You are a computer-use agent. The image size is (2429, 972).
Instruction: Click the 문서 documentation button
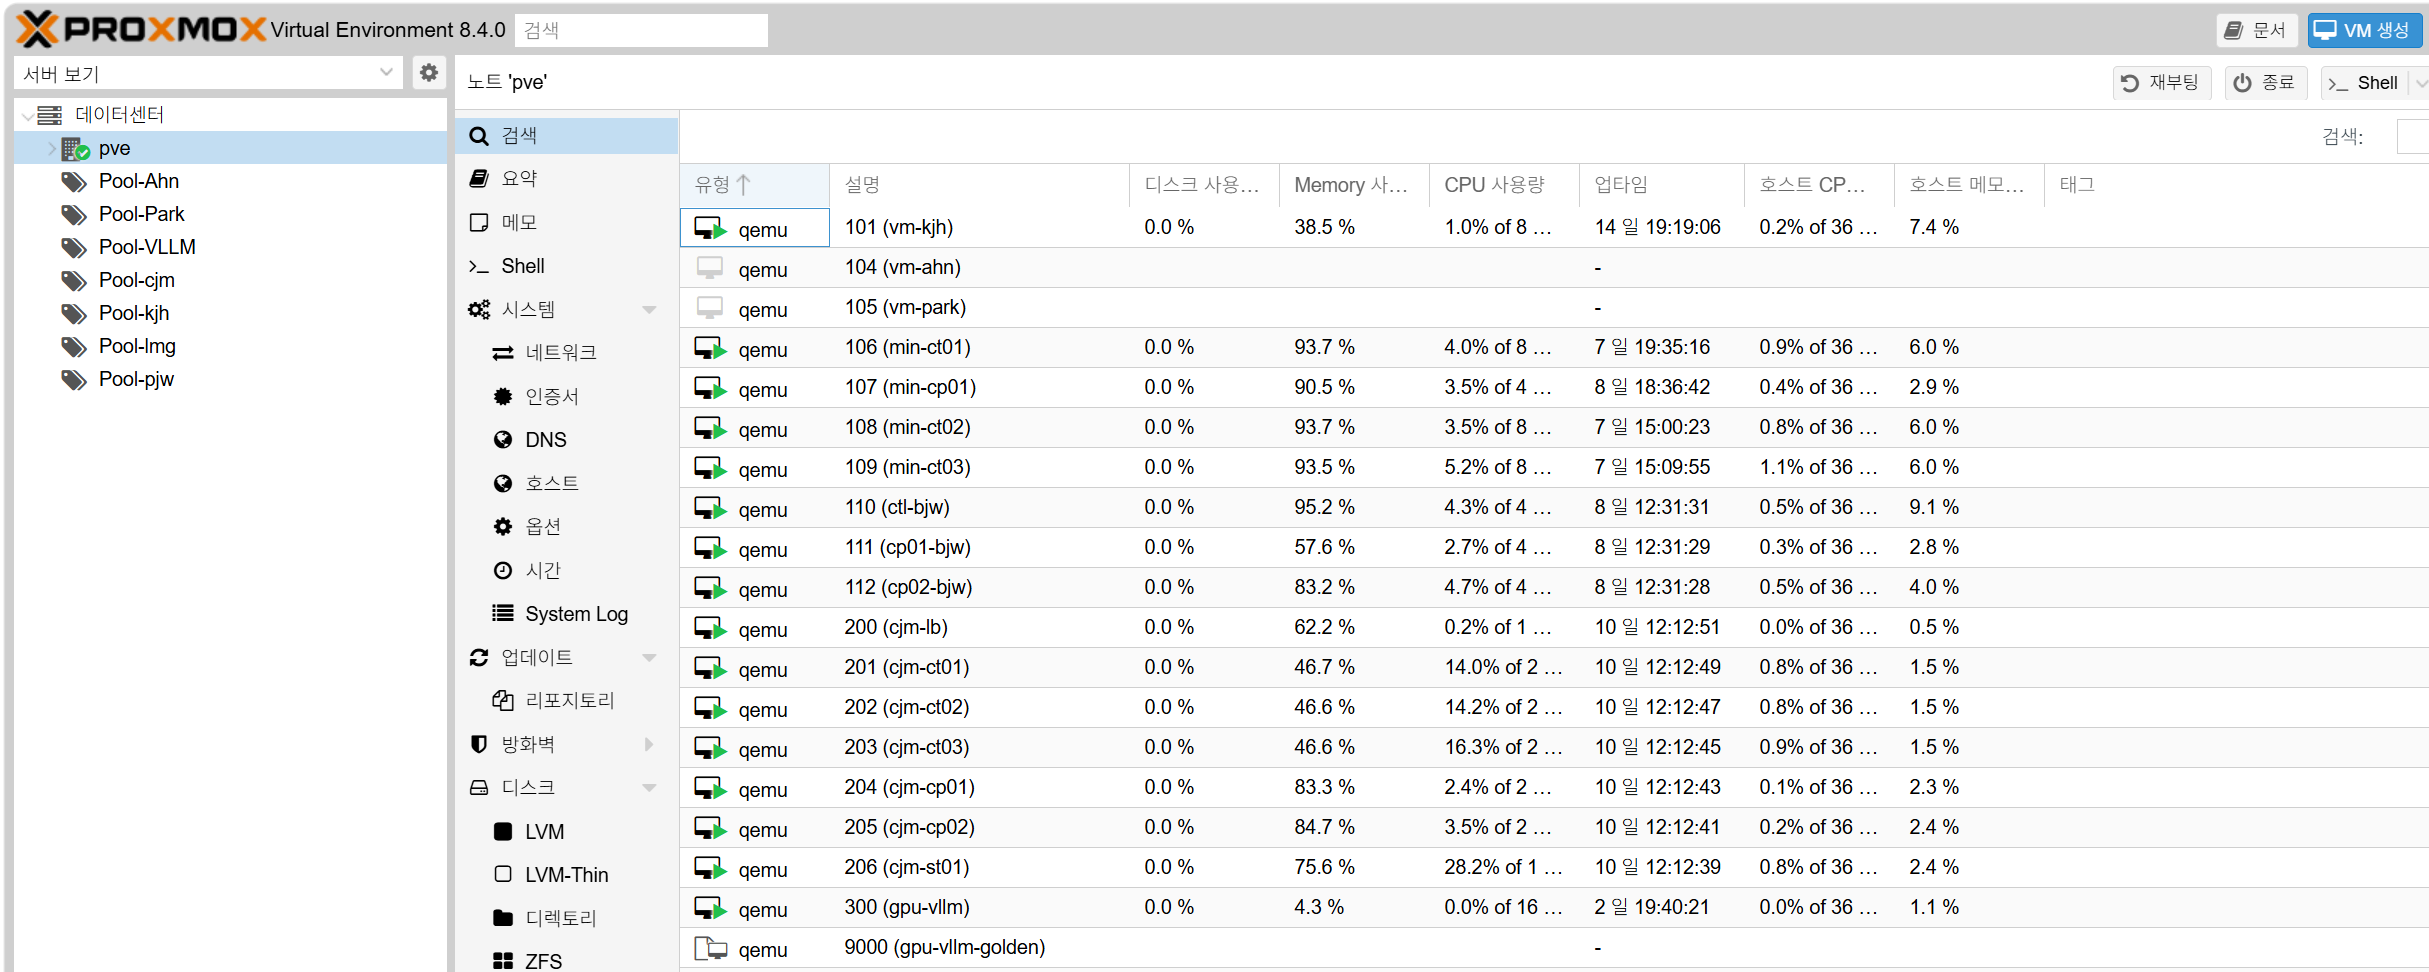(2256, 30)
